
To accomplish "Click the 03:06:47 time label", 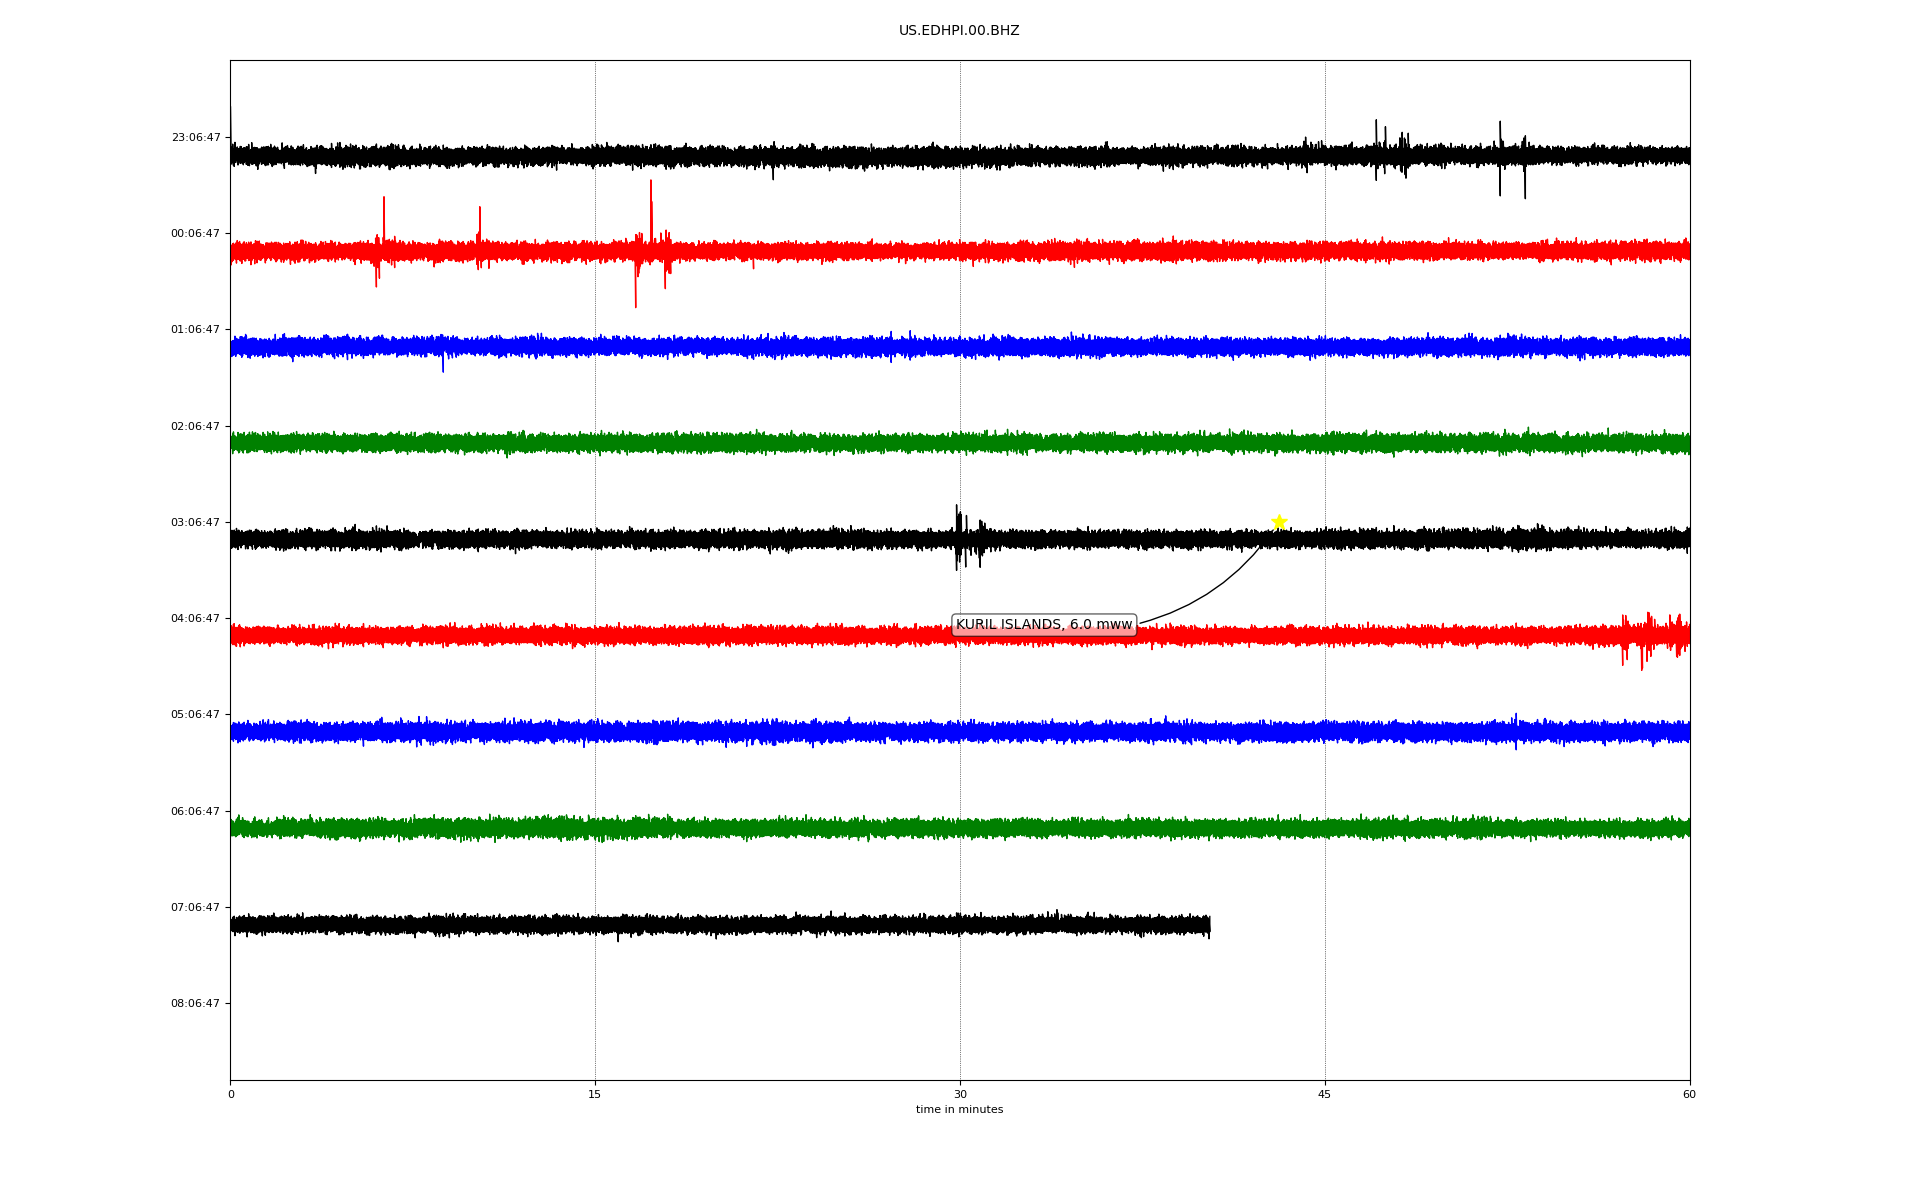I will pyautogui.click(x=196, y=523).
